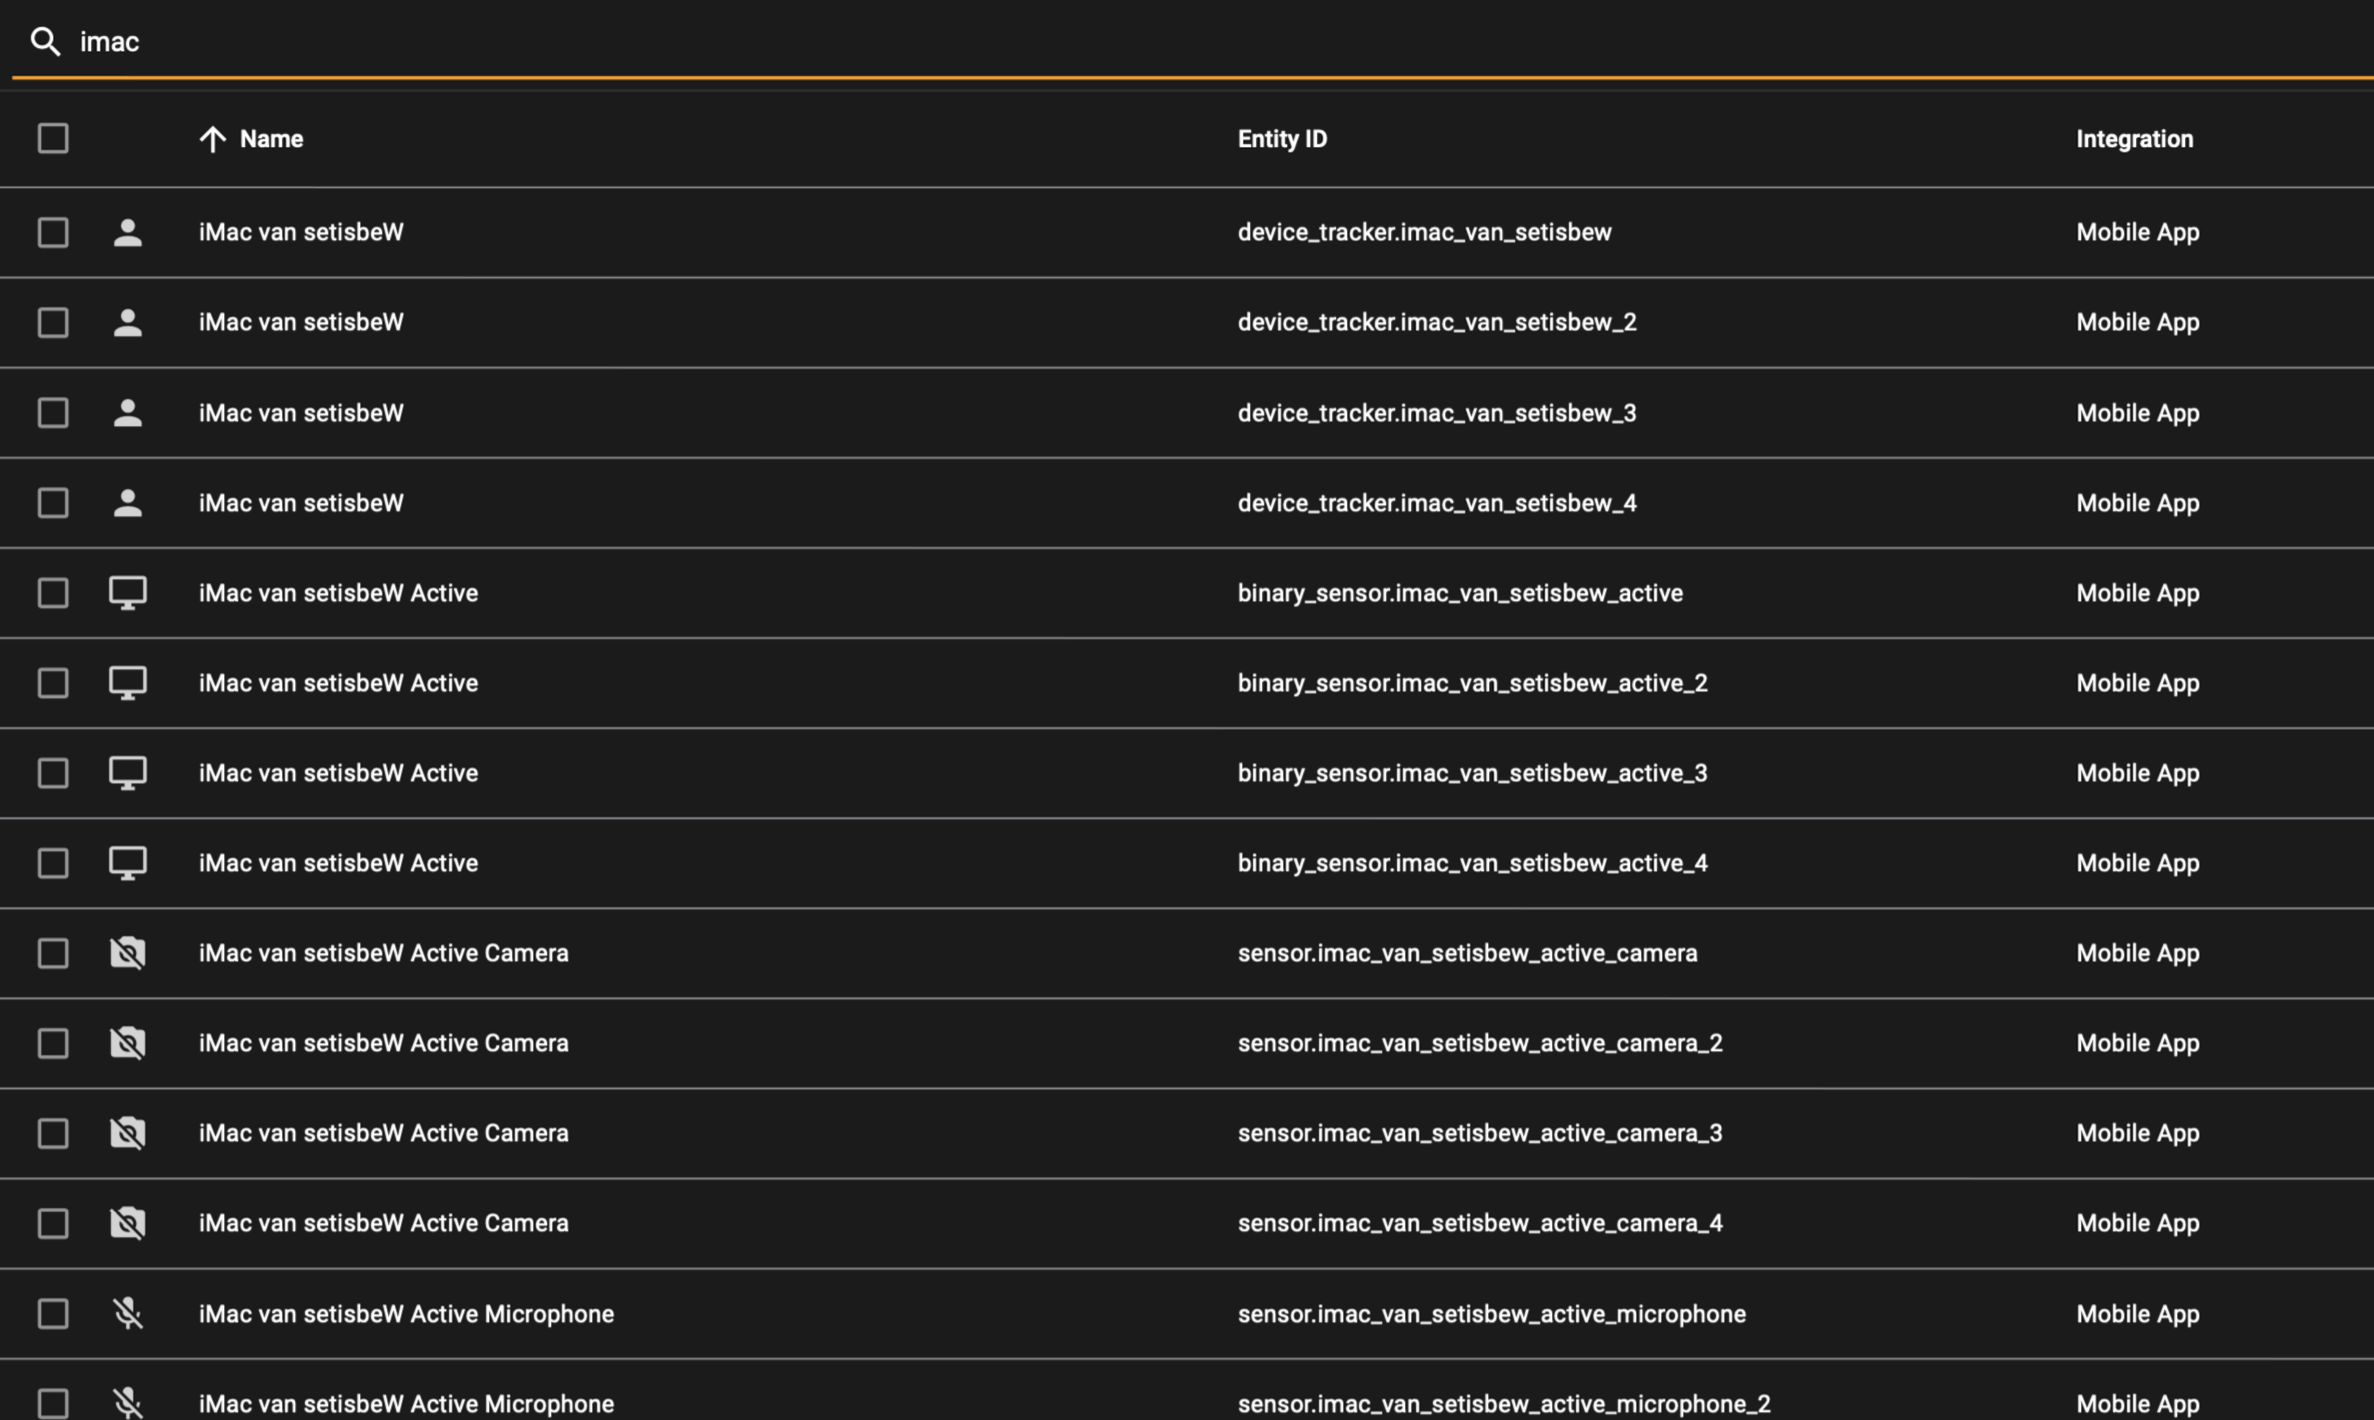
Task: Check the box for device_tracker.imac_van_setisbew_3
Action: click(x=53, y=412)
